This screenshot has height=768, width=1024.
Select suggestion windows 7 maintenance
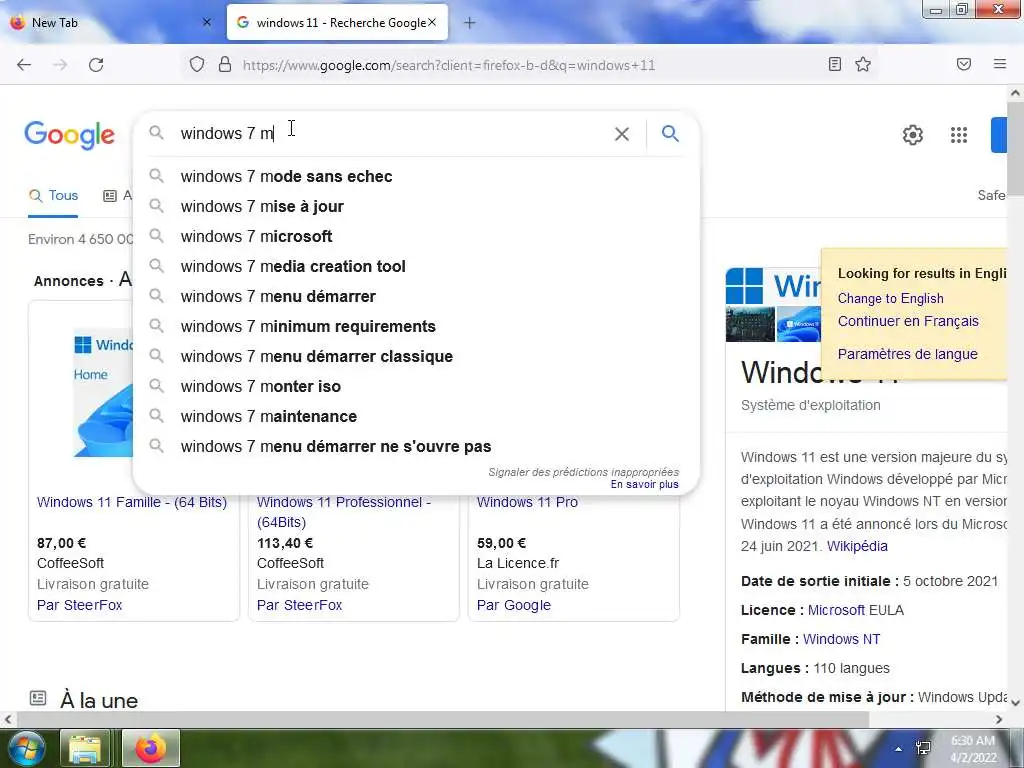pyautogui.click(x=417, y=417)
